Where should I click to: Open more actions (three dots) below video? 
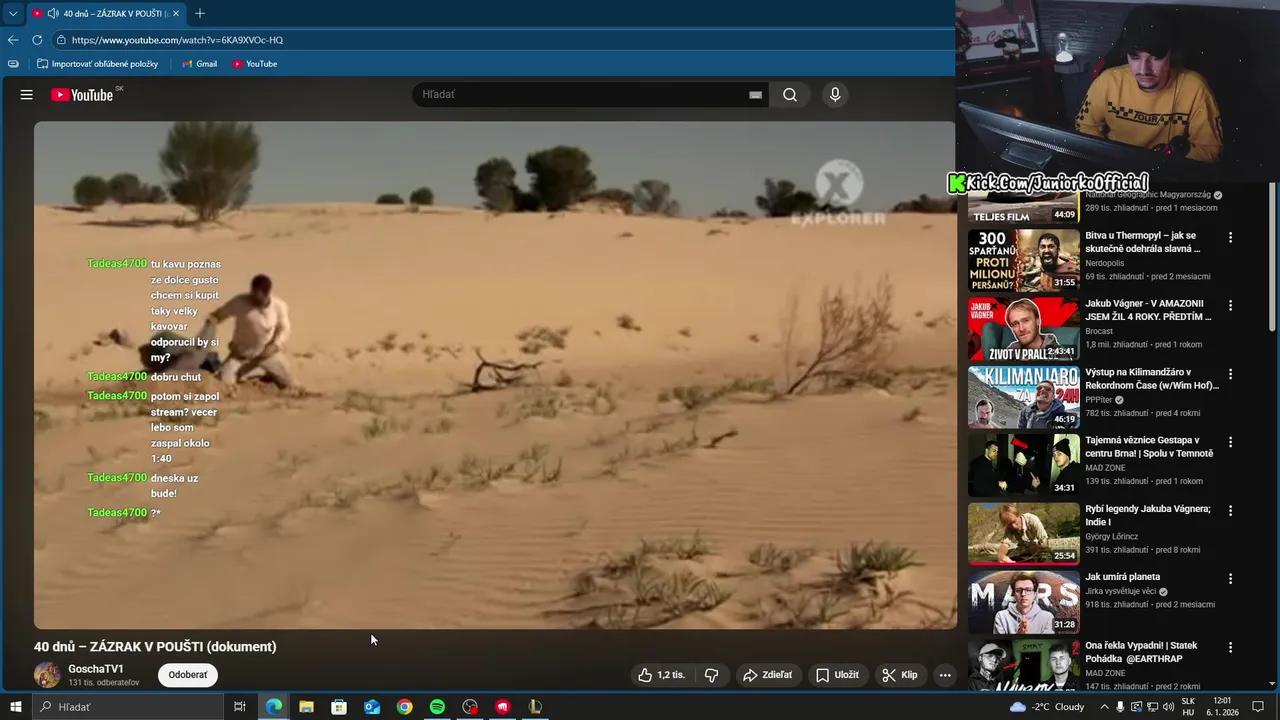pyautogui.click(x=945, y=675)
